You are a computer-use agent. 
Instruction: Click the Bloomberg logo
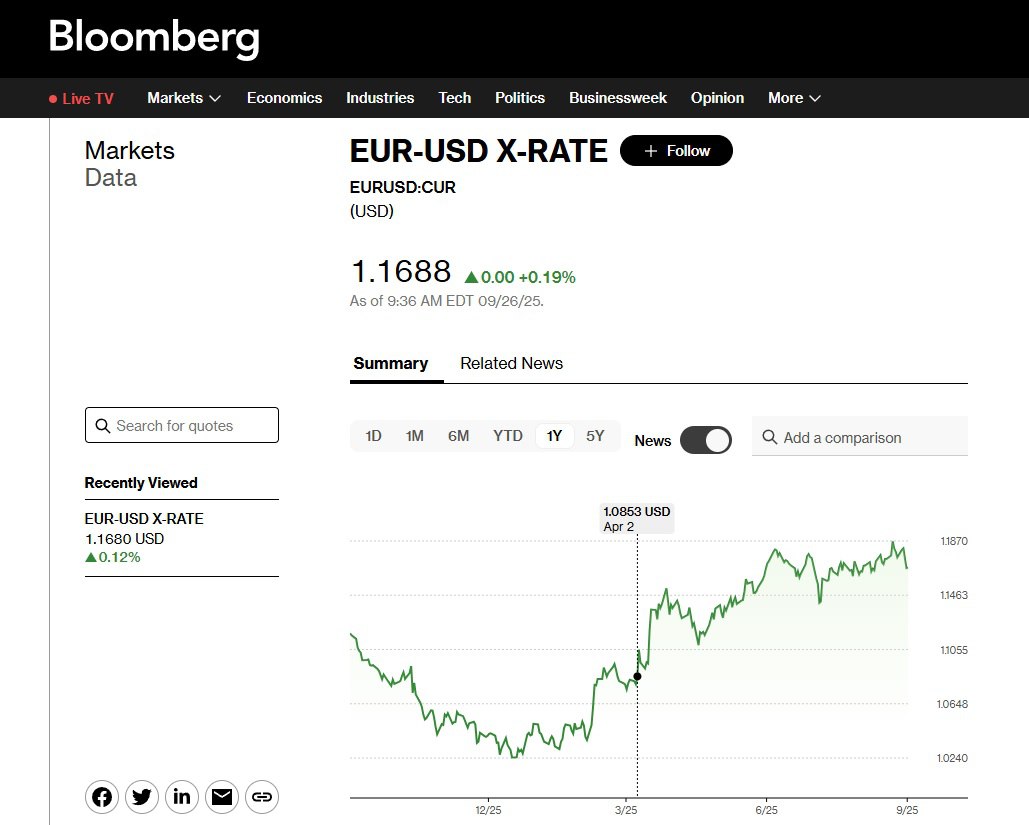click(154, 38)
